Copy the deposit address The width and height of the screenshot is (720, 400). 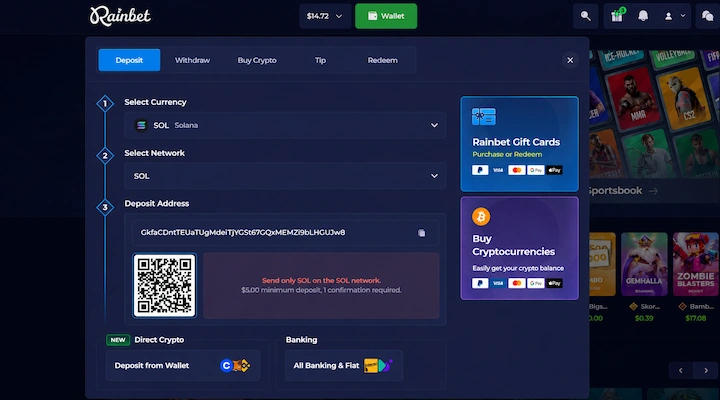421,233
